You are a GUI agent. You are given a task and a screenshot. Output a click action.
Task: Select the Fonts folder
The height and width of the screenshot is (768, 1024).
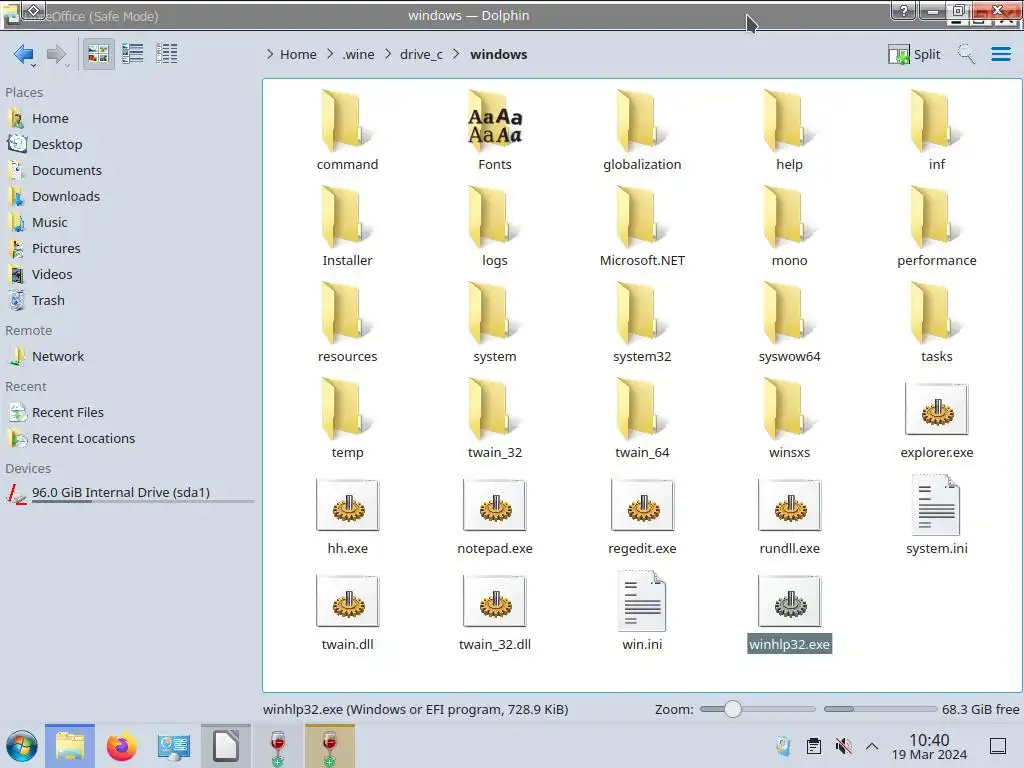click(494, 131)
